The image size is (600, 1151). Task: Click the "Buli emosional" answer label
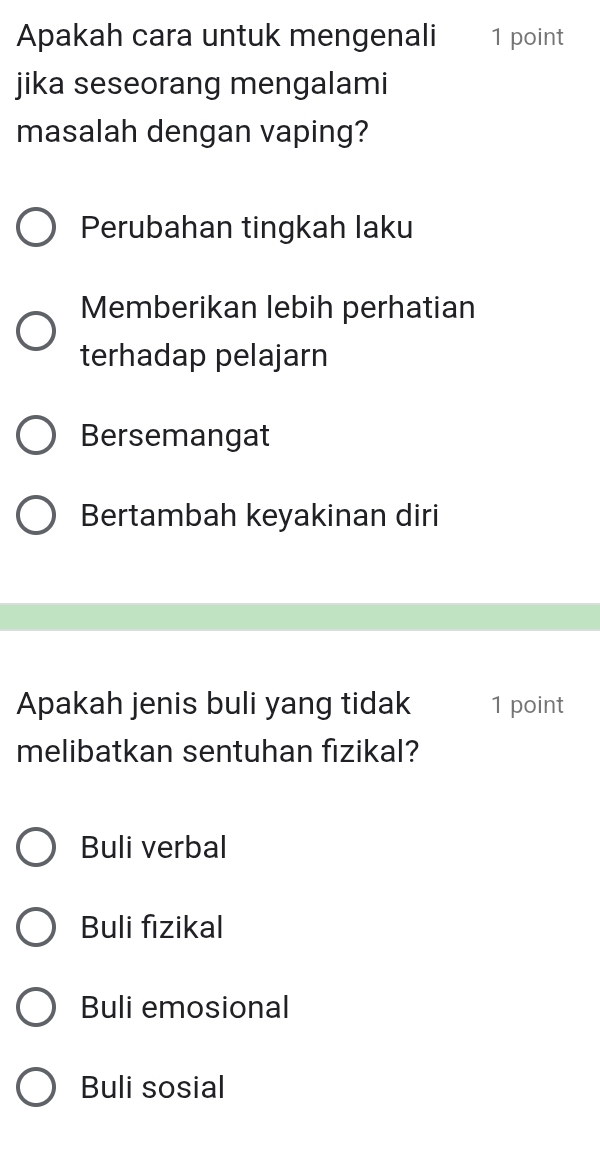point(185,1008)
